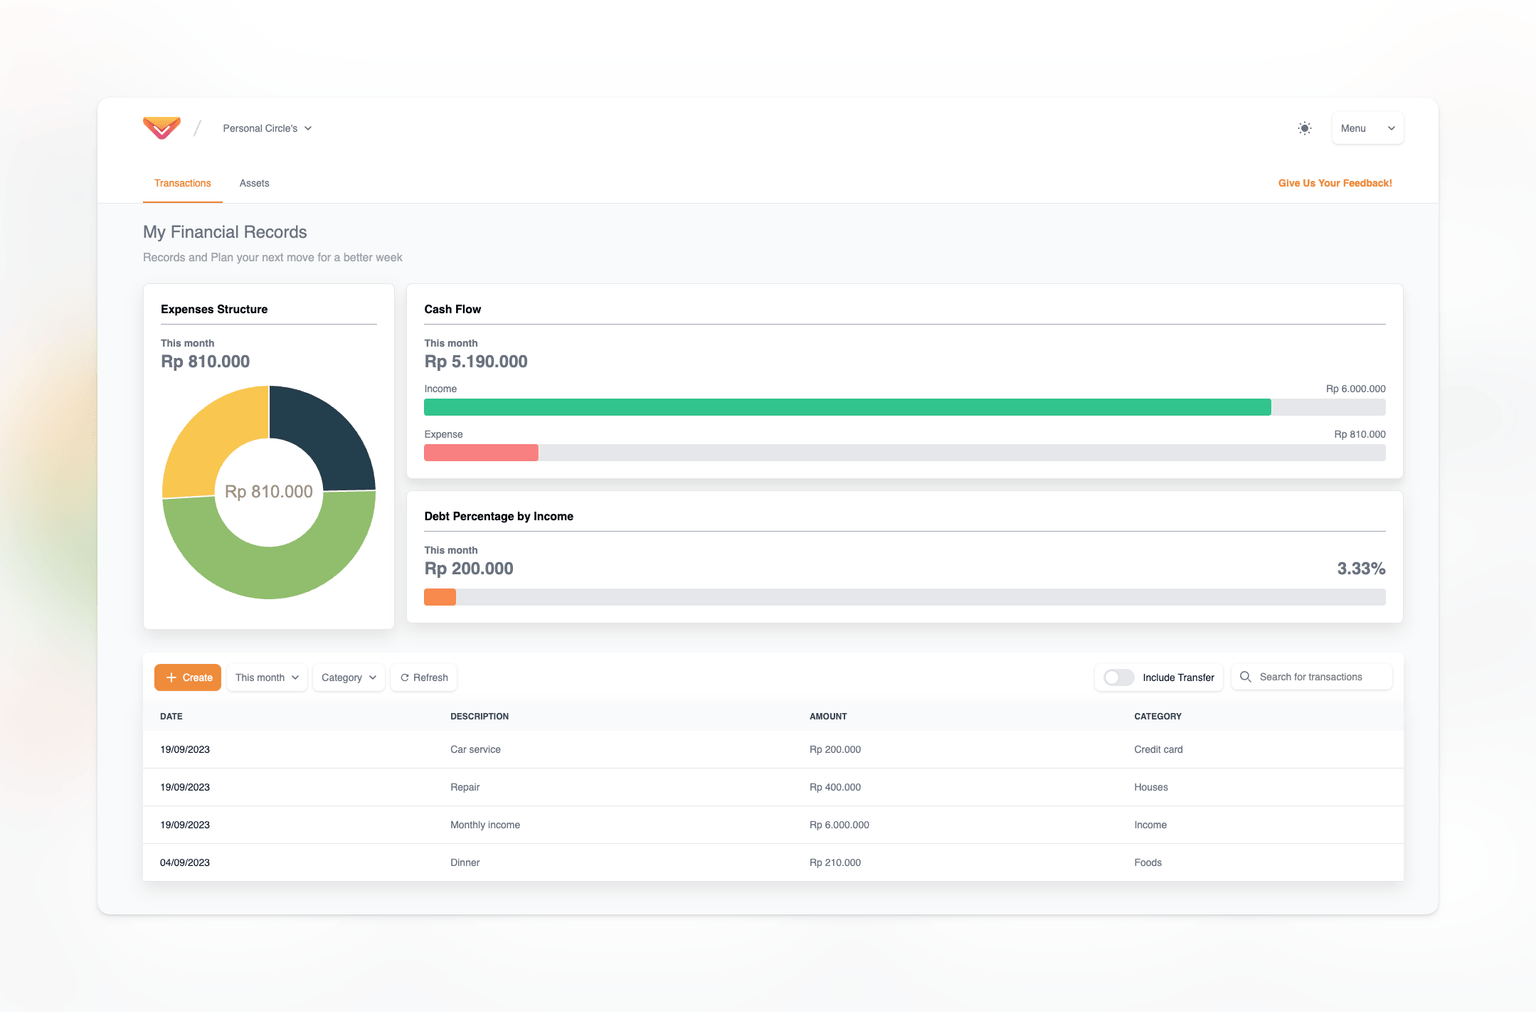Select the Dinner transaction description
The height and width of the screenshot is (1012, 1536).
(465, 862)
